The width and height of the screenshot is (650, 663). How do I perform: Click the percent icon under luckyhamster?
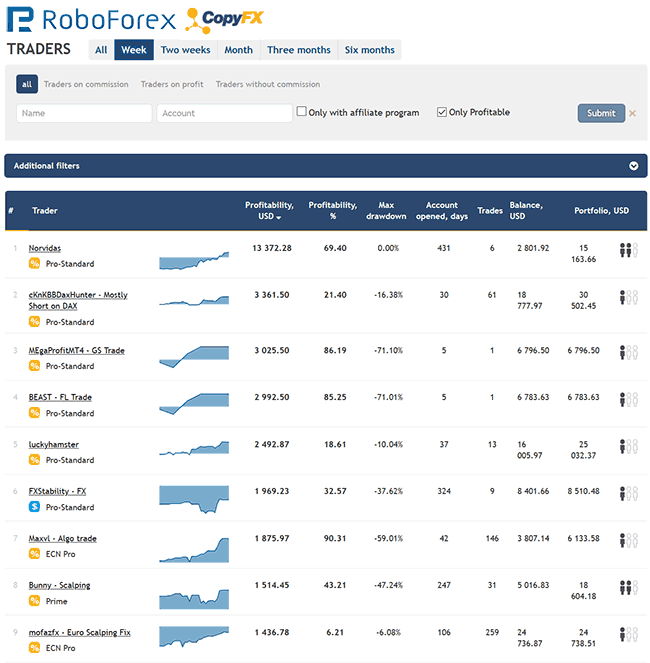[x=34, y=460]
